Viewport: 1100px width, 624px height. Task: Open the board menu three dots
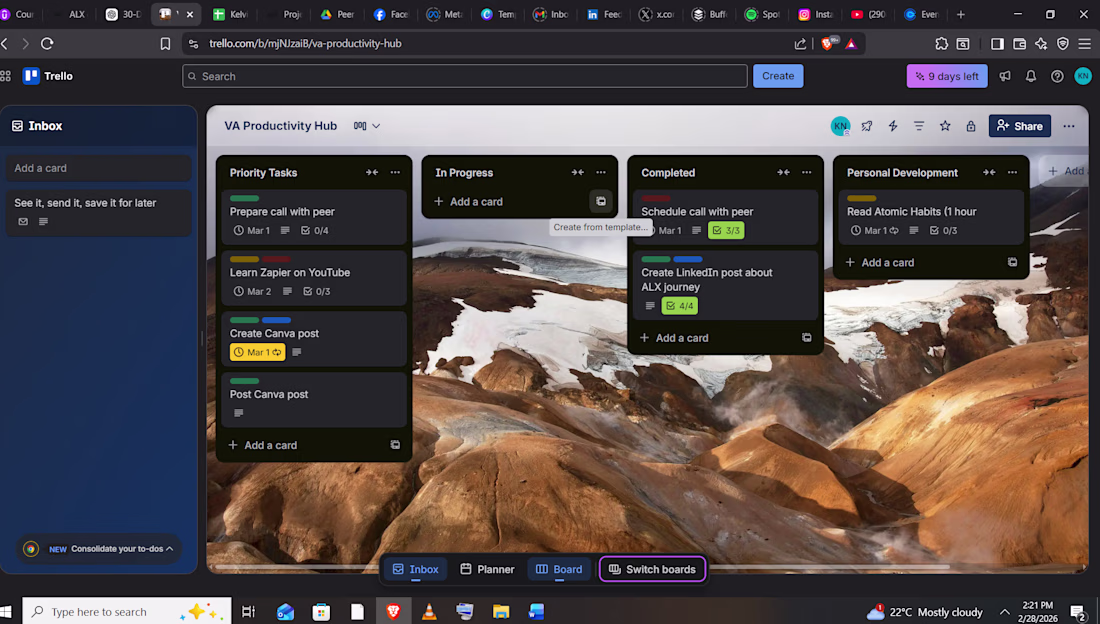1068,126
